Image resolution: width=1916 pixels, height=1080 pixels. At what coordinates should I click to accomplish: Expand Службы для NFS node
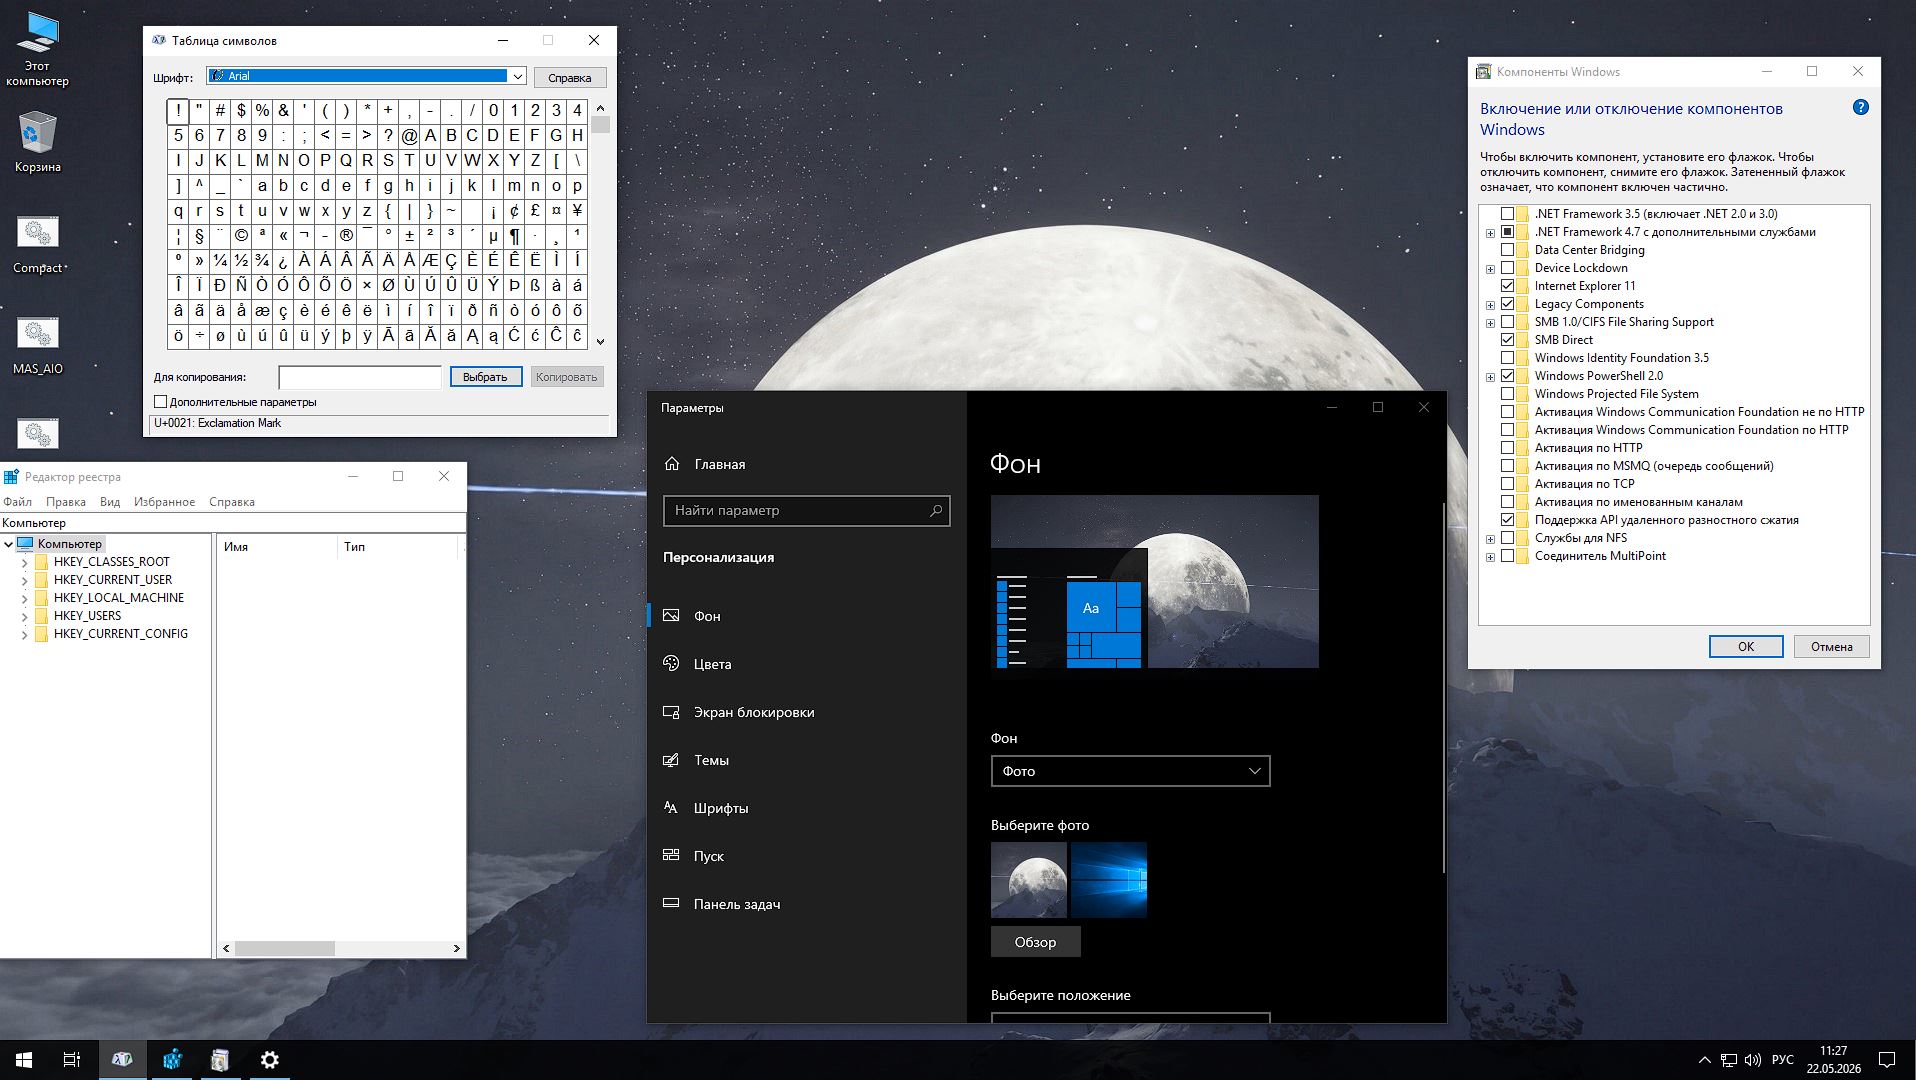(1490, 539)
